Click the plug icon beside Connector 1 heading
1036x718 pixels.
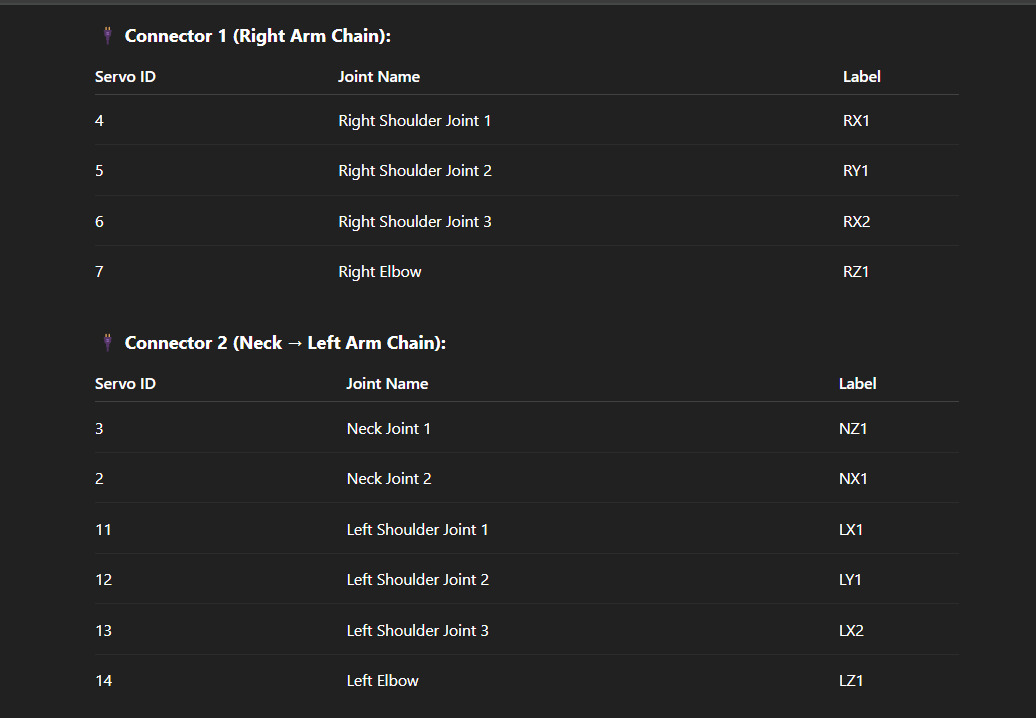(107, 36)
